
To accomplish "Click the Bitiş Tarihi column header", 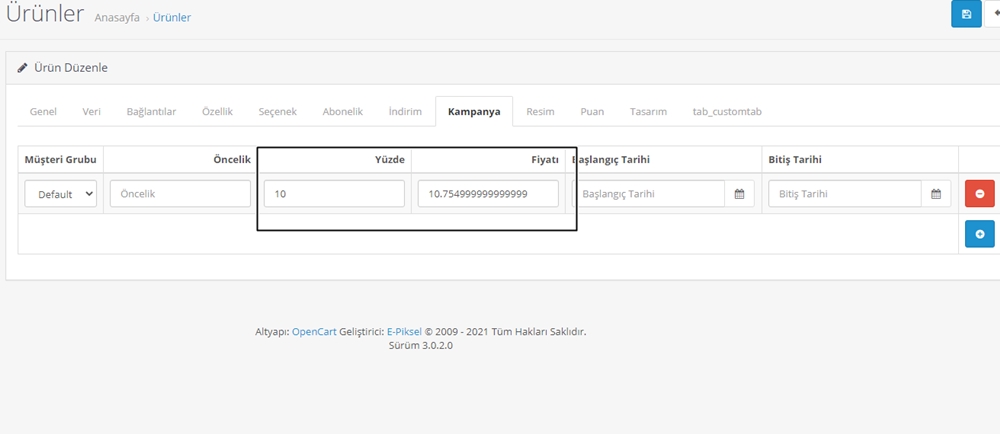I will pos(795,159).
